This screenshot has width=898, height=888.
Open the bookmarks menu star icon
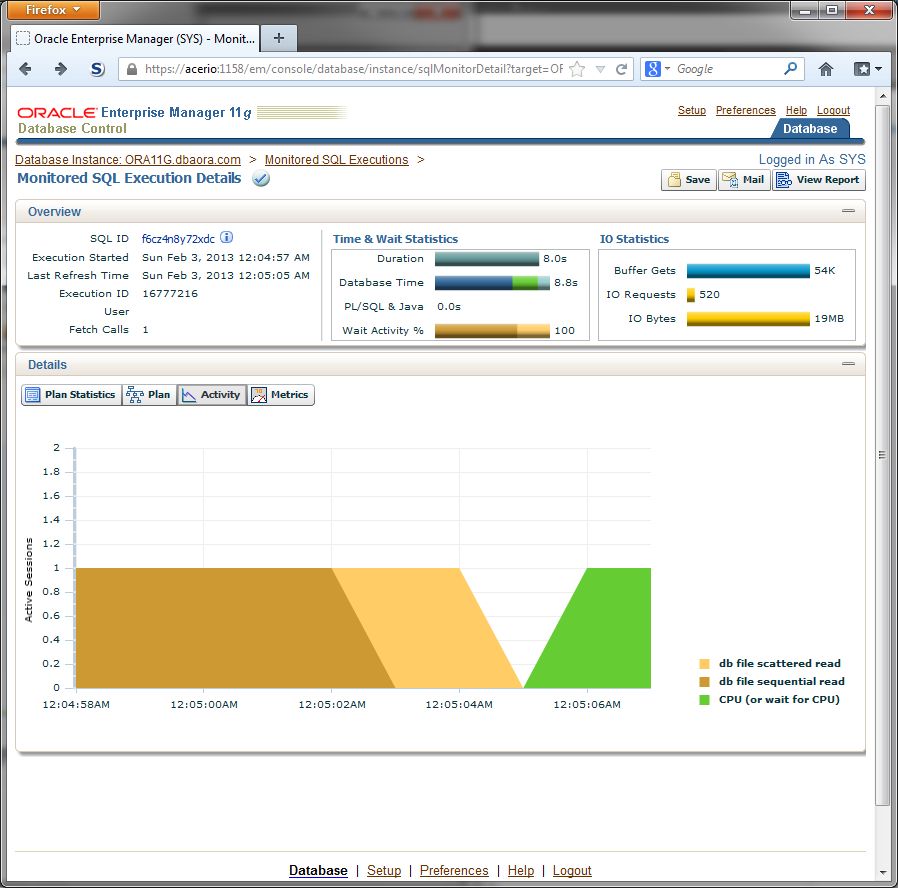[862, 69]
